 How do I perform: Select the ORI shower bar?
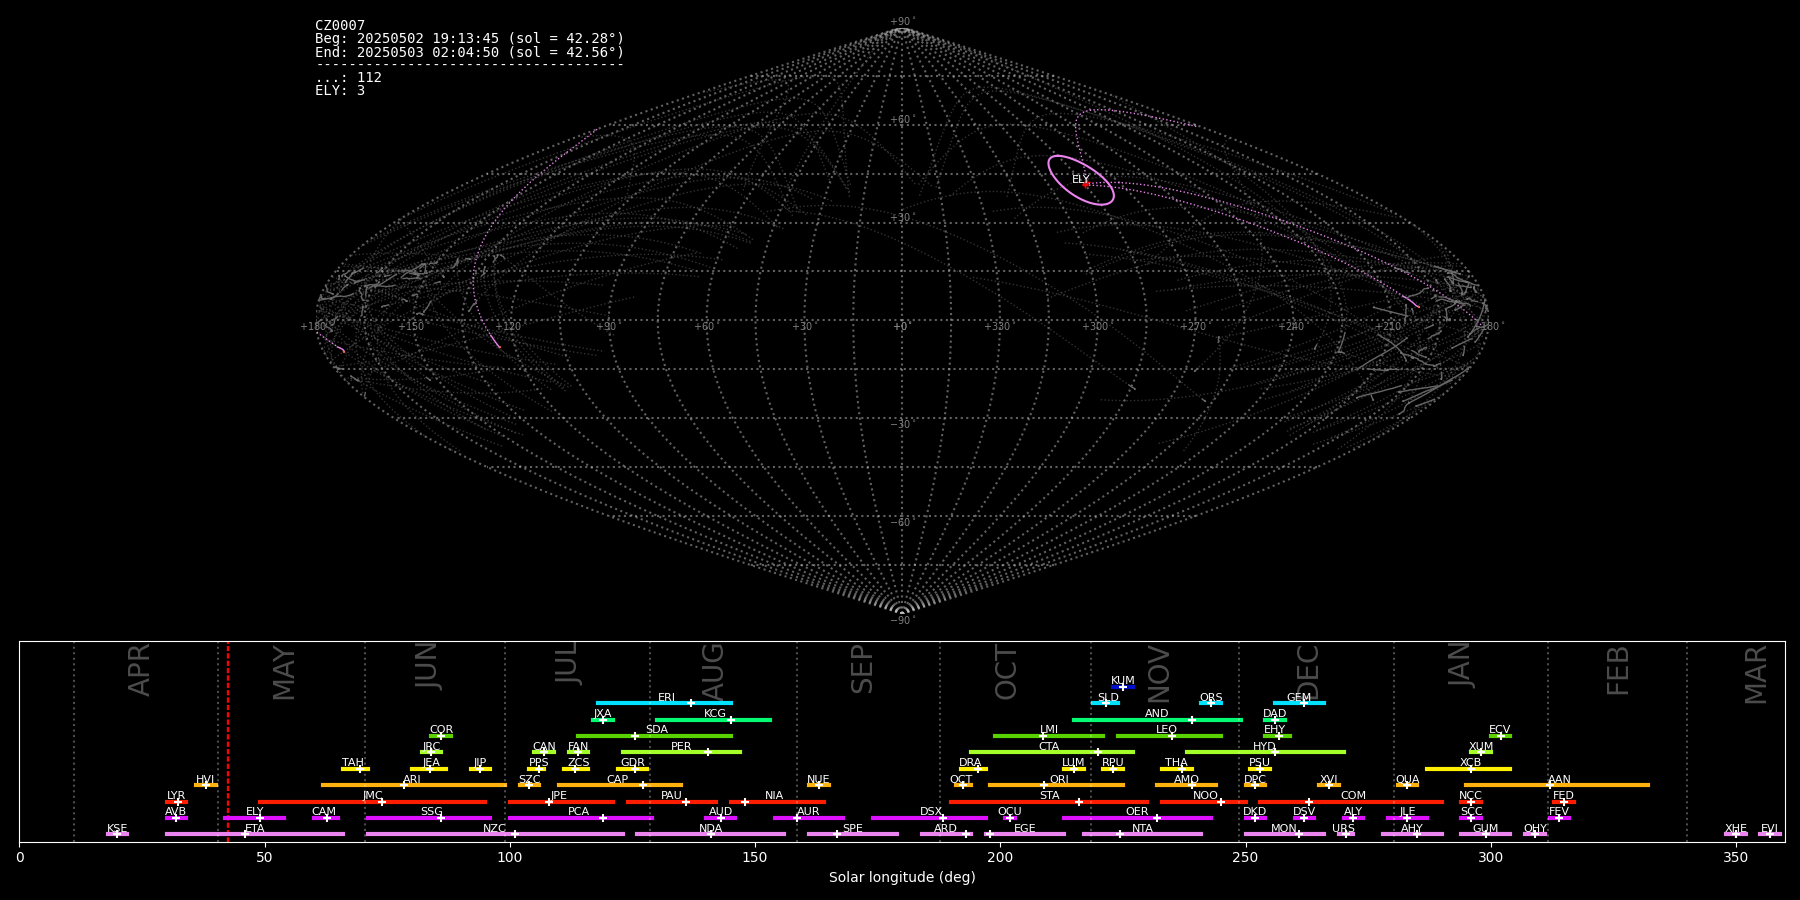[1056, 785]
